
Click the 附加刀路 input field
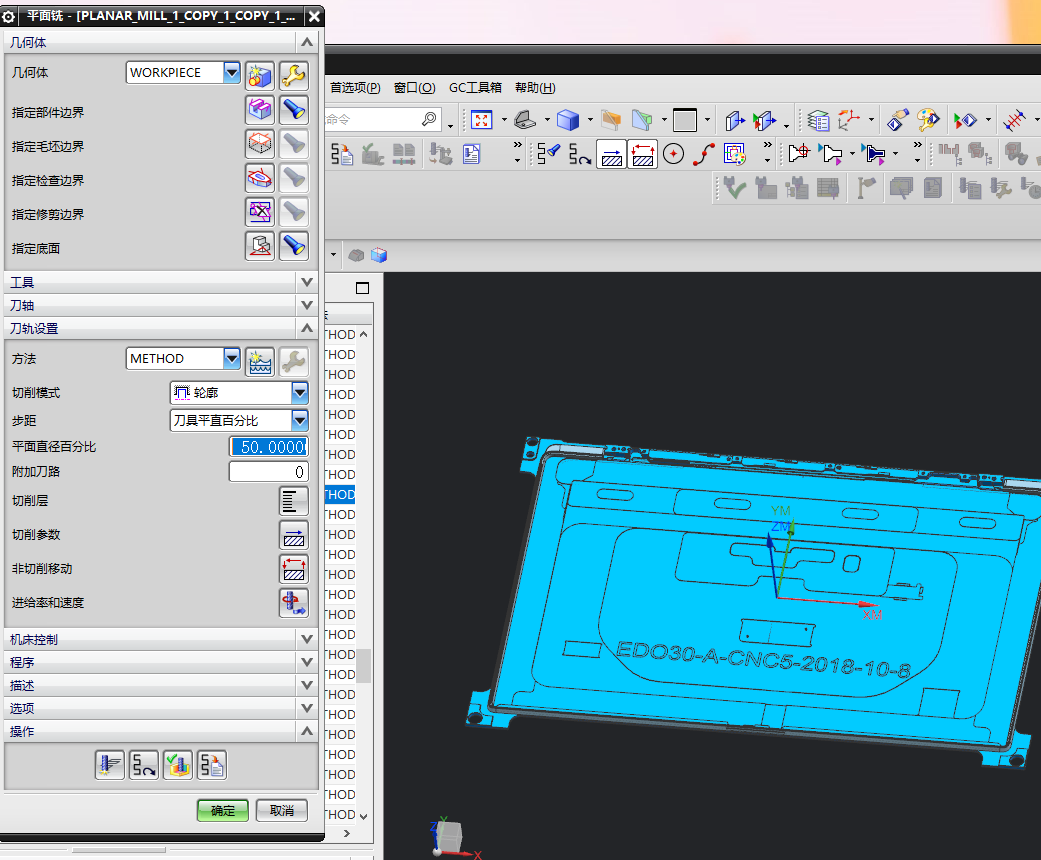coord(268,472)
